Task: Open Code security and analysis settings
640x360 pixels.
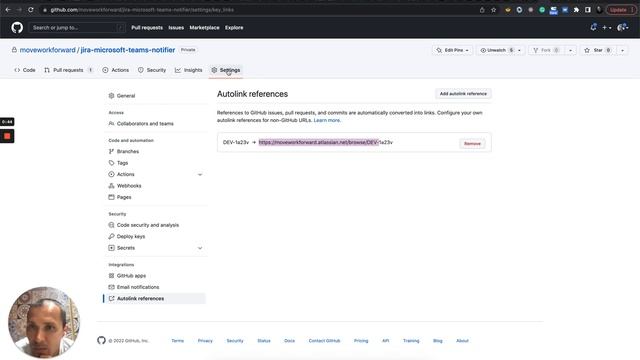Action: (148, 225)
